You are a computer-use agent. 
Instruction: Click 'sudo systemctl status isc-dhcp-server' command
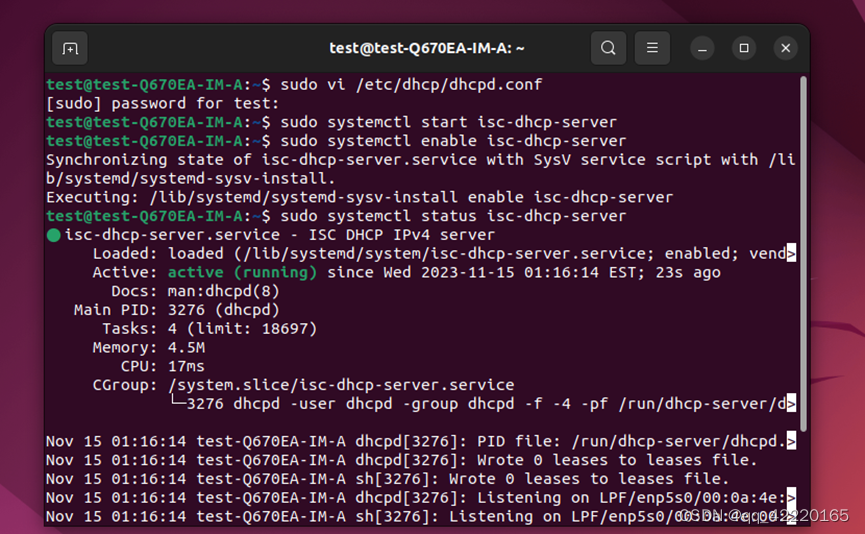453,216
